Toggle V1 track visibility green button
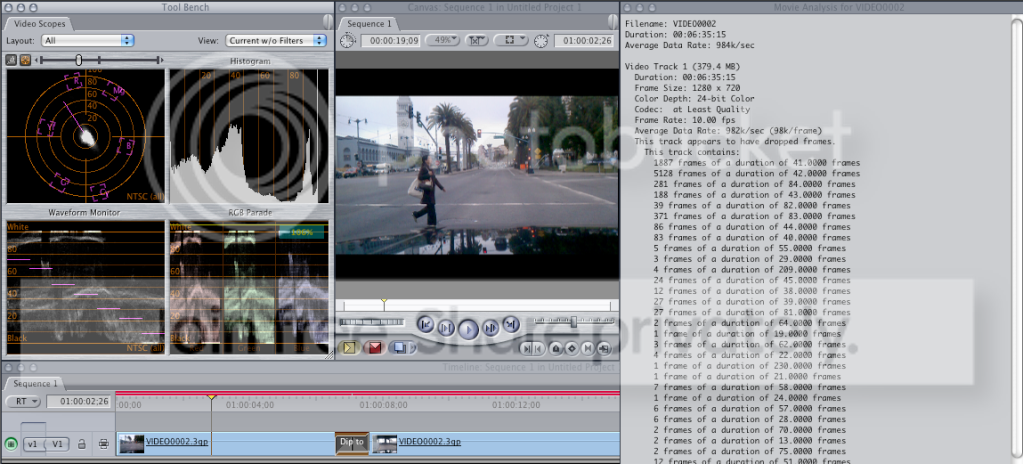This screenshot has height=464, width=1023. [x=11, y=444]
